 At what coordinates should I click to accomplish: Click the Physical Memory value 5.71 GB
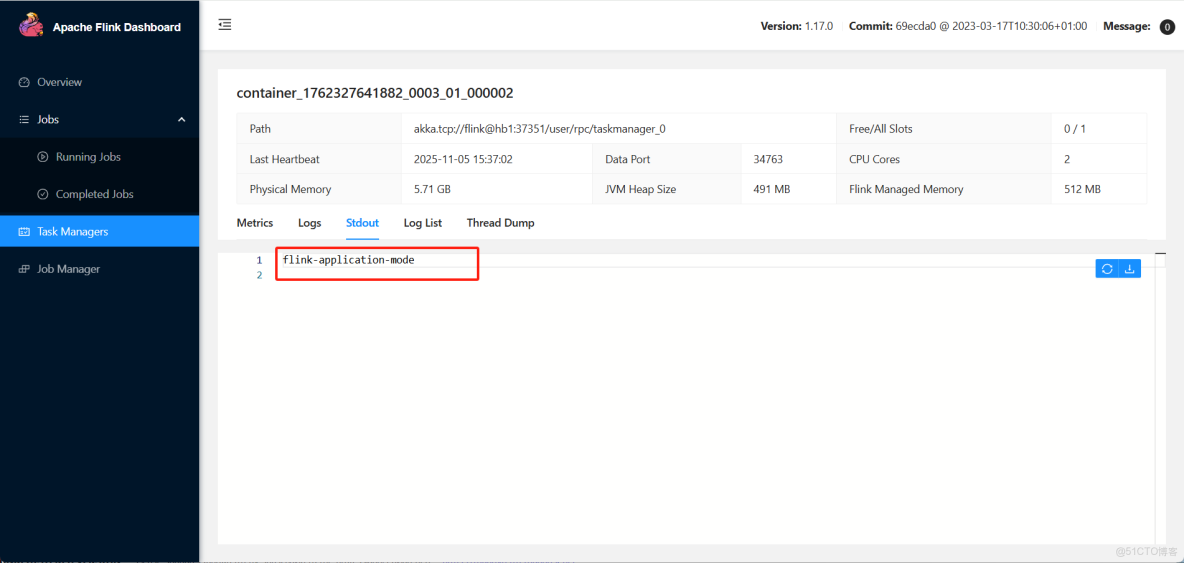[432, 189]
